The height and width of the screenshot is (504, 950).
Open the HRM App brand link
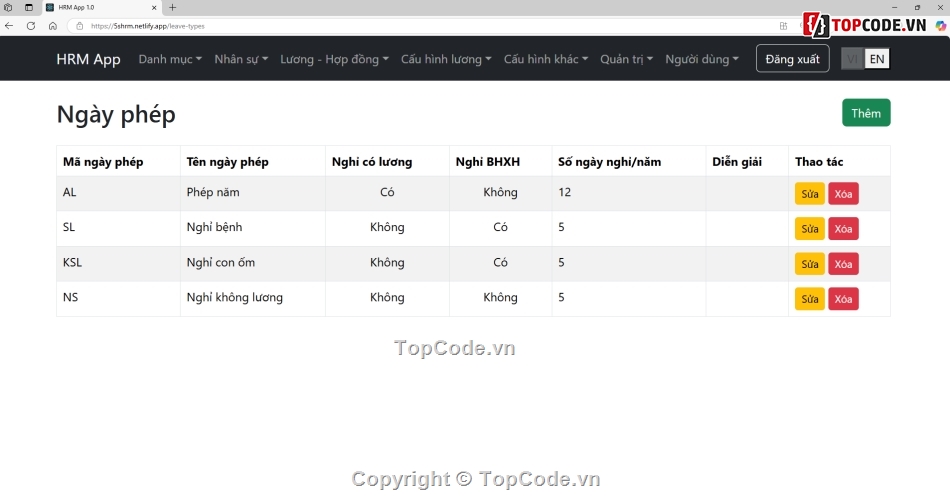[x=88, y=59]
